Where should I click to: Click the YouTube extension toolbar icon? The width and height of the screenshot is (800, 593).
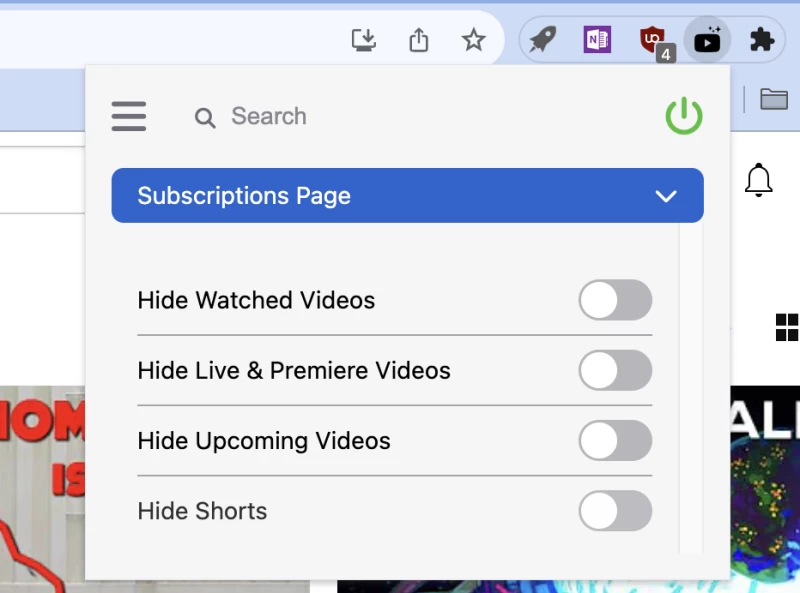707,40
